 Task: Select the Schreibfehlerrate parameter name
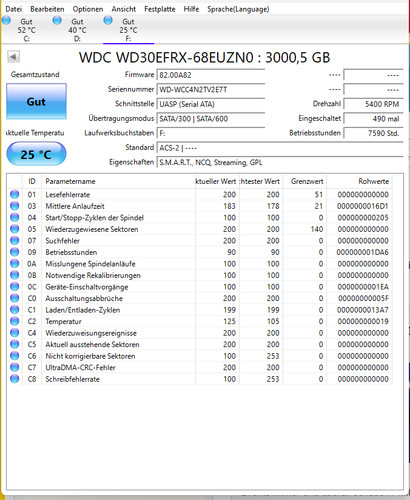[72, 379]
